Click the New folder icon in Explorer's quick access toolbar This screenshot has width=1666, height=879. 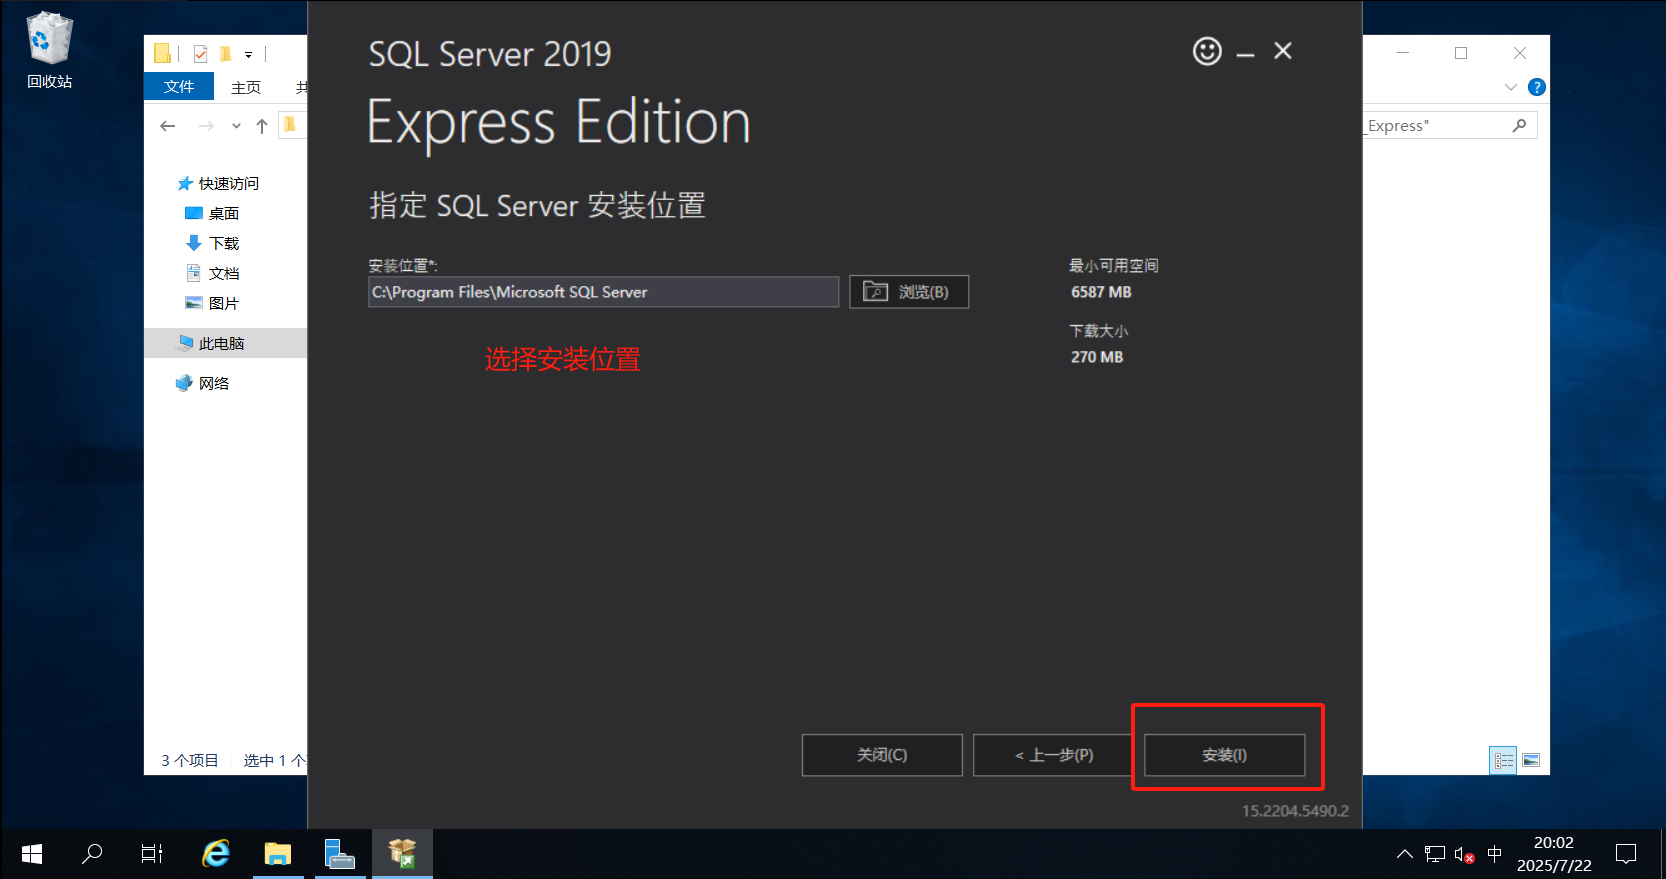[x=226, y=54]
